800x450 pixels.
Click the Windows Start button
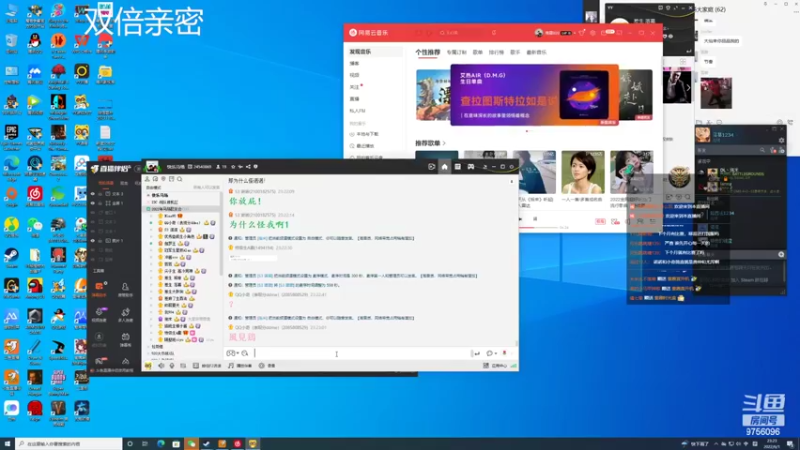tap(7, 444)
